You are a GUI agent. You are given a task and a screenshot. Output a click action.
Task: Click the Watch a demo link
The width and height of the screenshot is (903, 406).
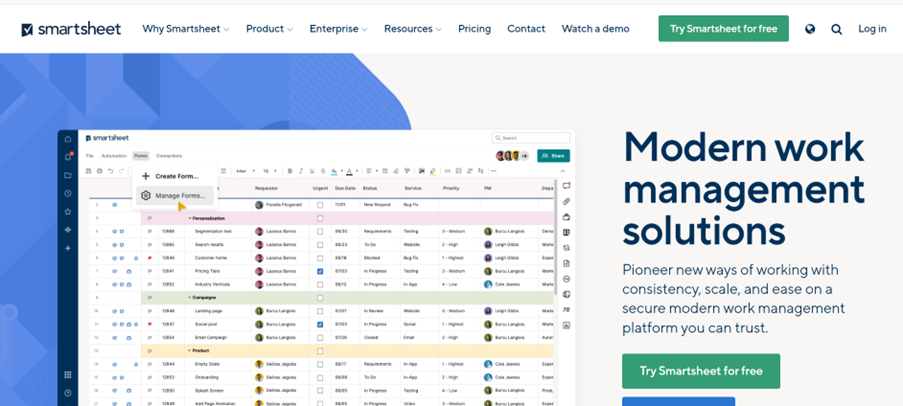595,29
